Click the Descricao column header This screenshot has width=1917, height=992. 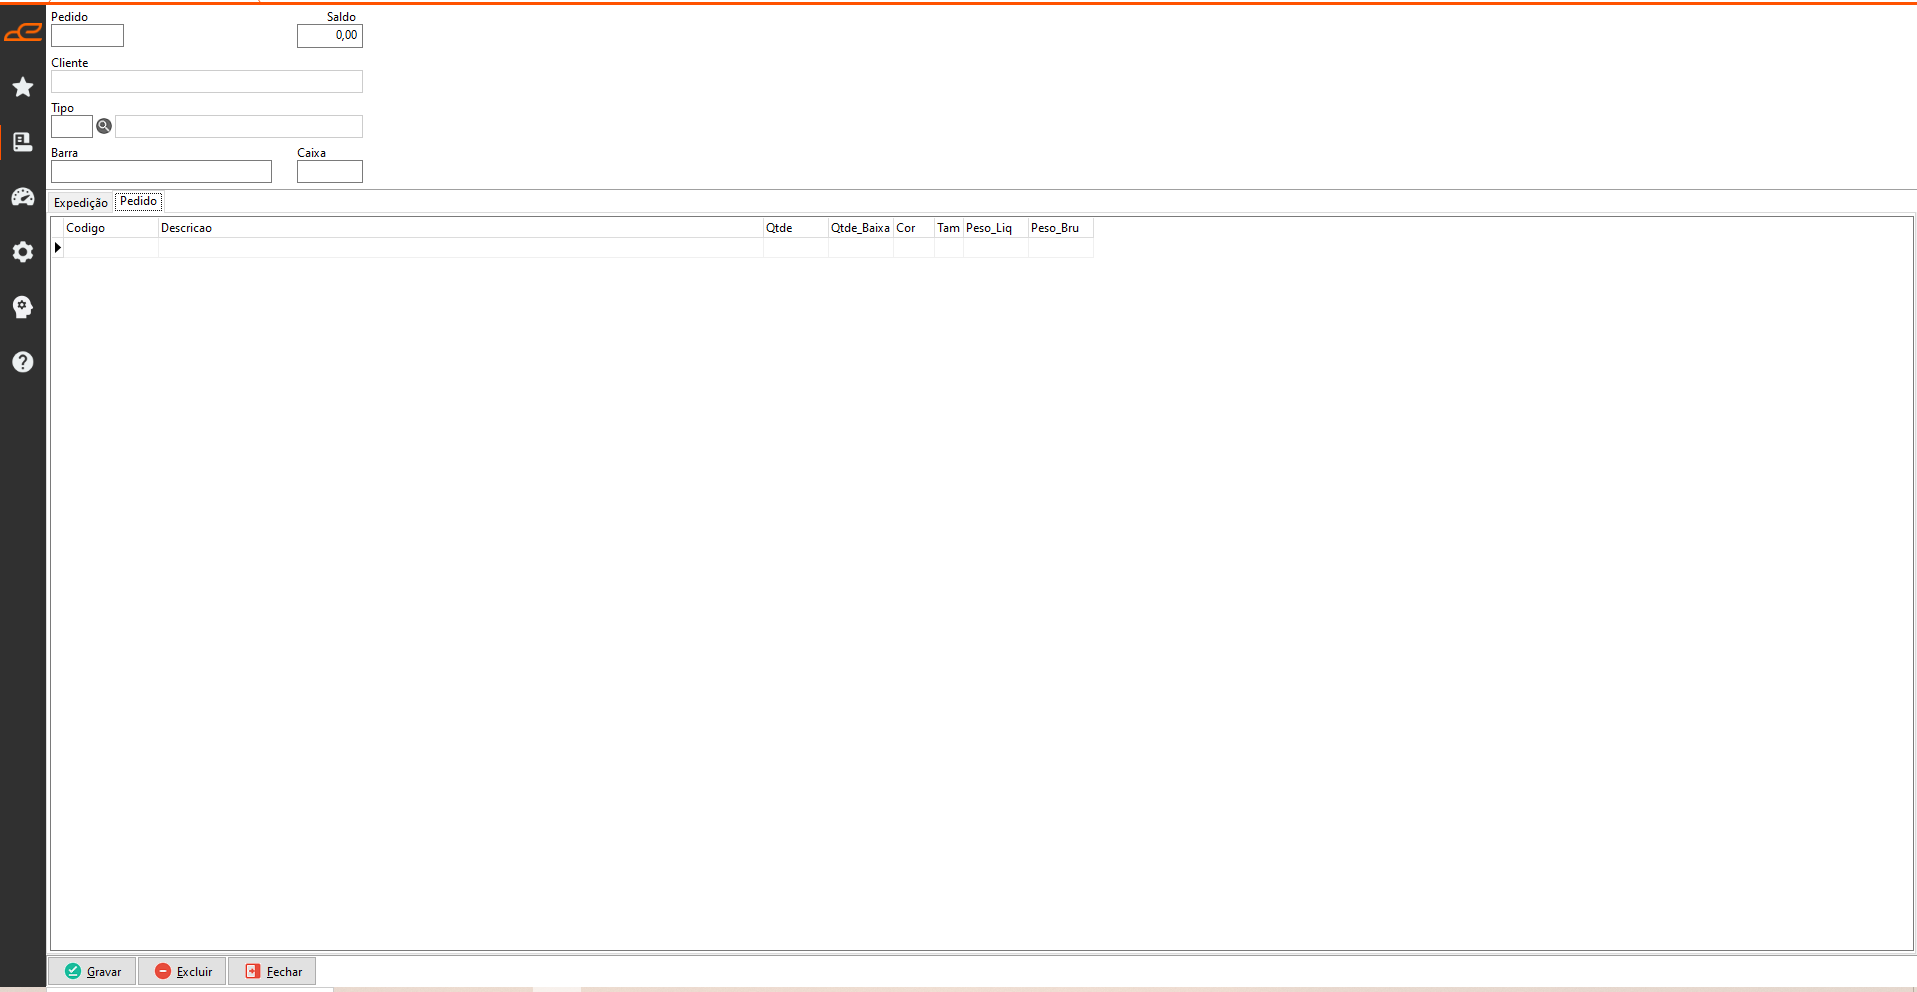[x=460, y=228]
